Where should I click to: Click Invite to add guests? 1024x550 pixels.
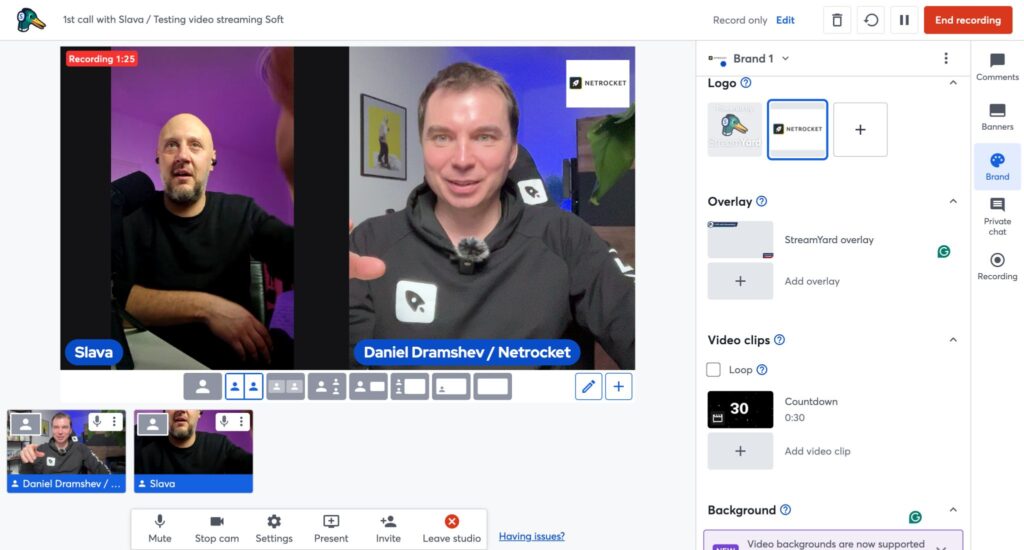pyautogui.click(x=388, y=528)
